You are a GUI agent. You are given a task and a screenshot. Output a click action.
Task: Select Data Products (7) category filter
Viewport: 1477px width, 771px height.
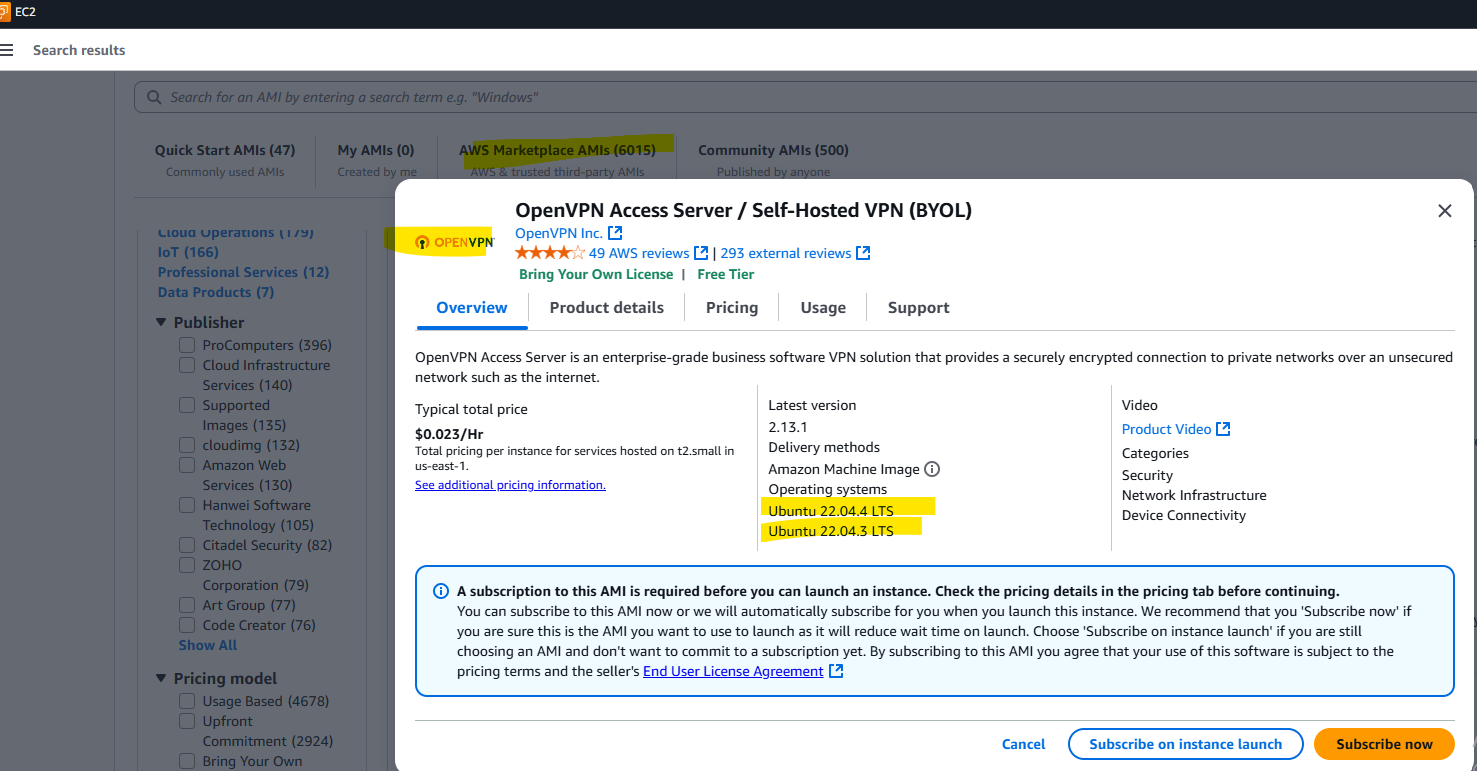[x=216, y=292]
